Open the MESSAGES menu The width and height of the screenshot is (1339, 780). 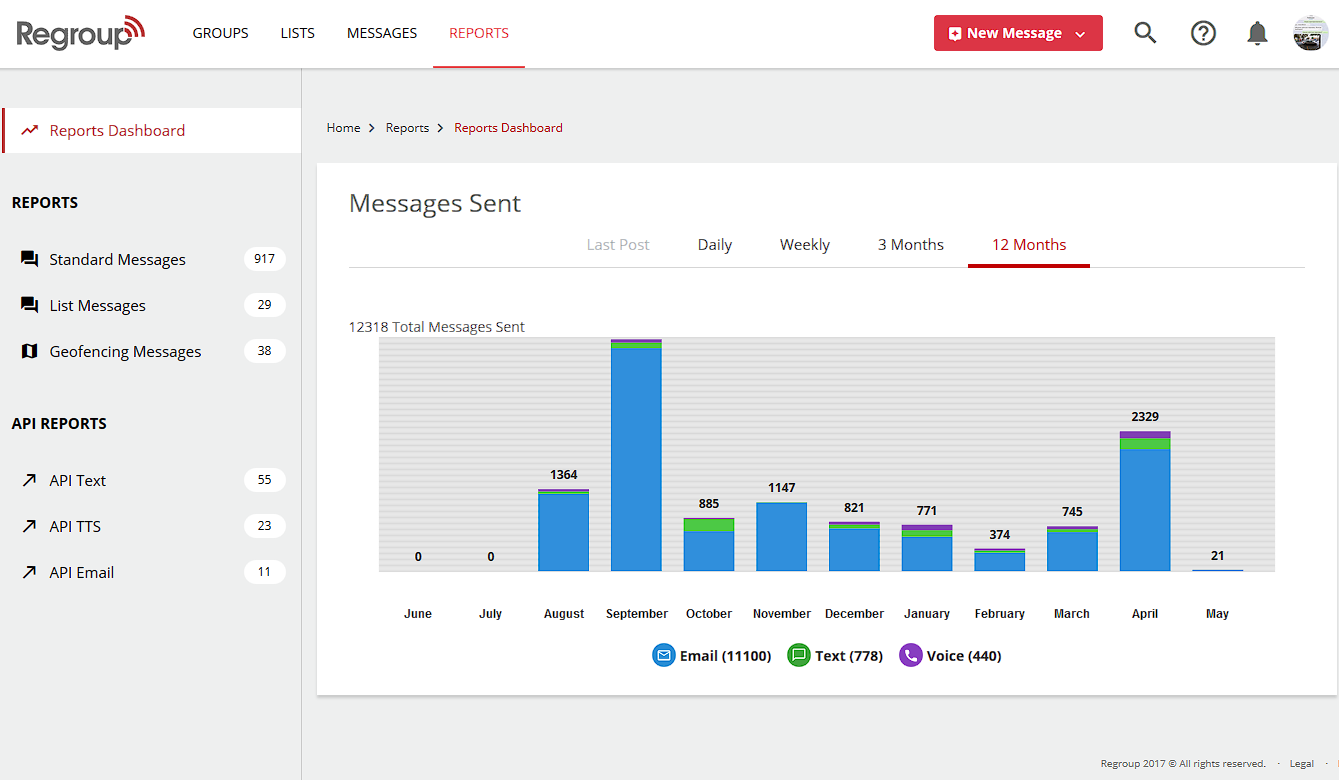click(x=381, y=33)
